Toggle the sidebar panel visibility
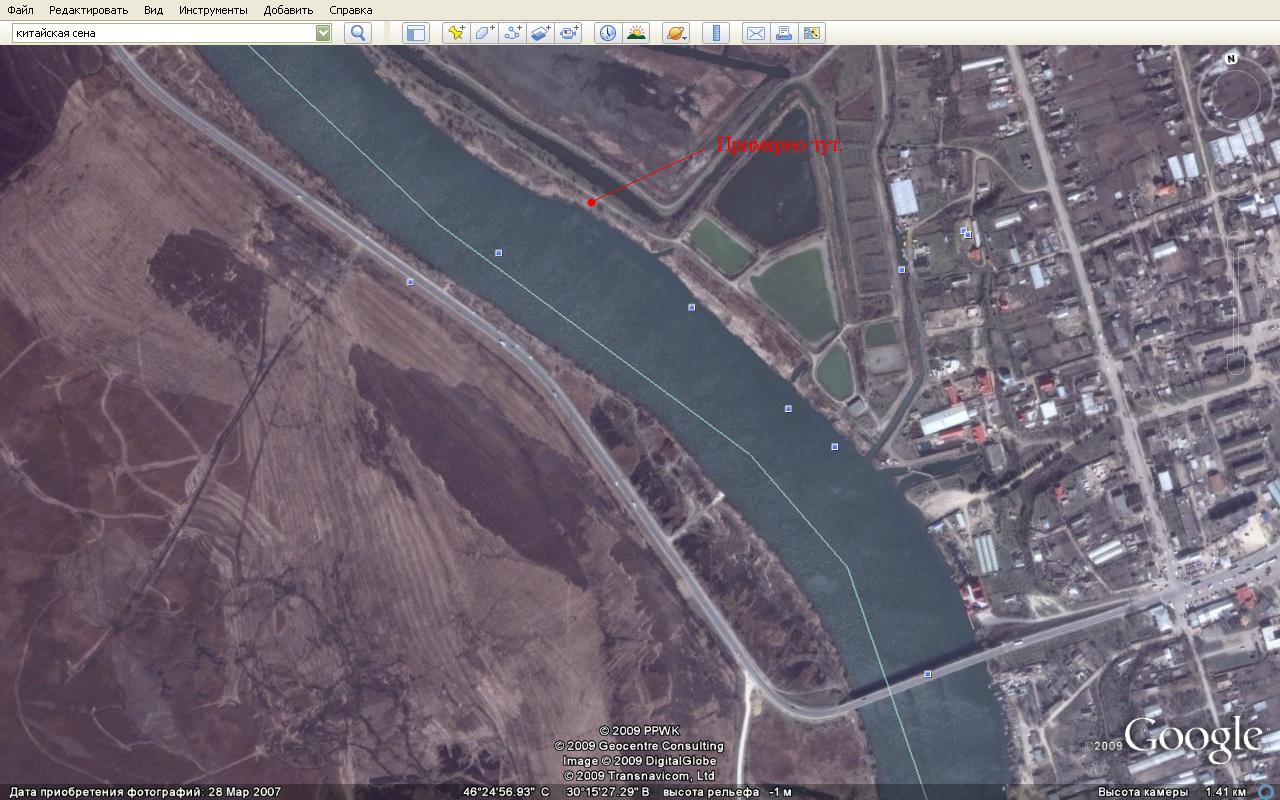Screen dimensions: 1280x800 (x=415, y=33)
